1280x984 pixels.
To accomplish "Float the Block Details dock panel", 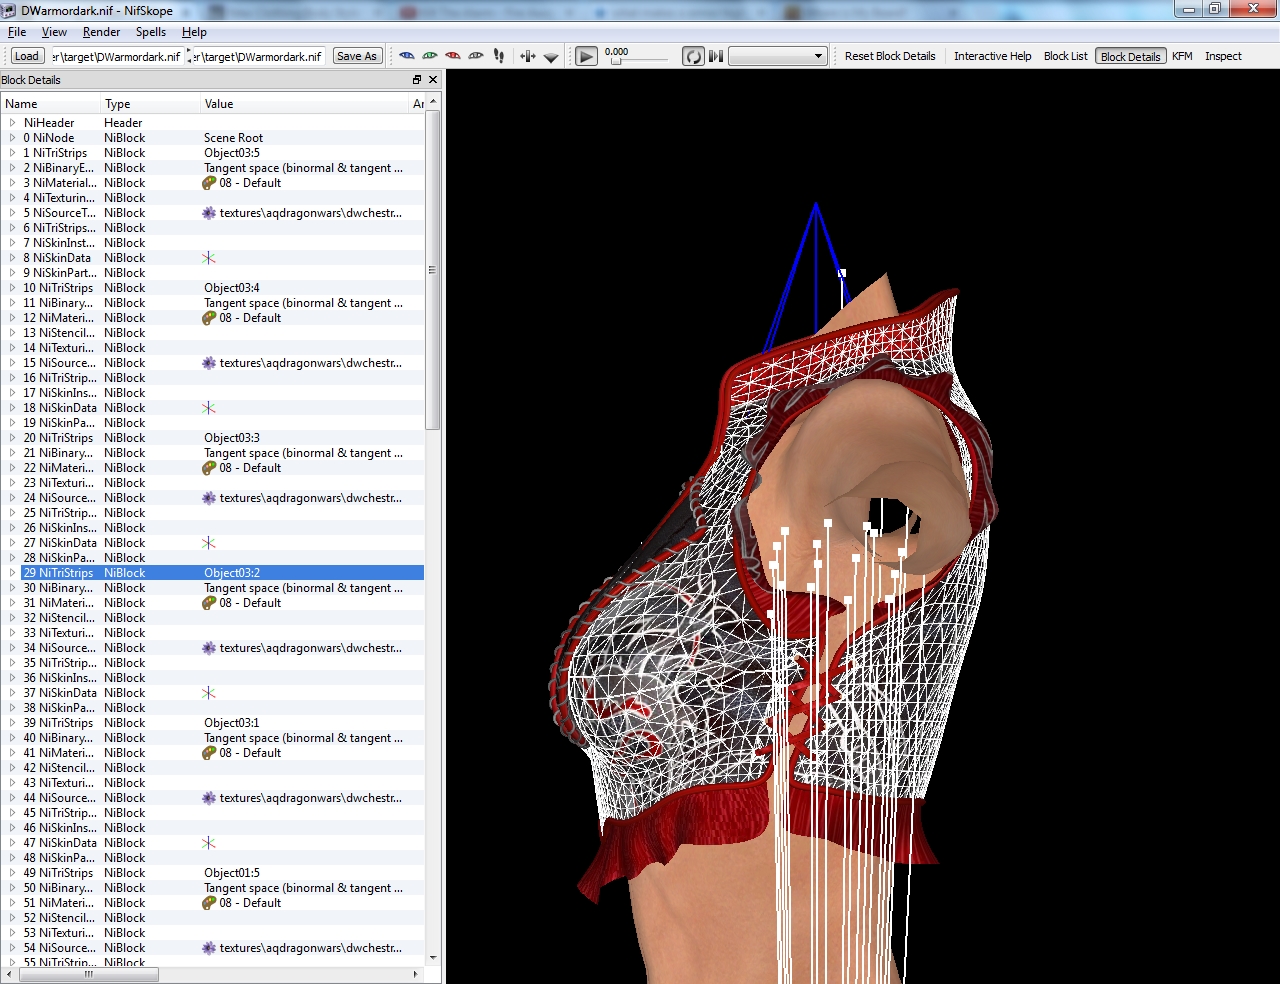I will click(417, 80).
